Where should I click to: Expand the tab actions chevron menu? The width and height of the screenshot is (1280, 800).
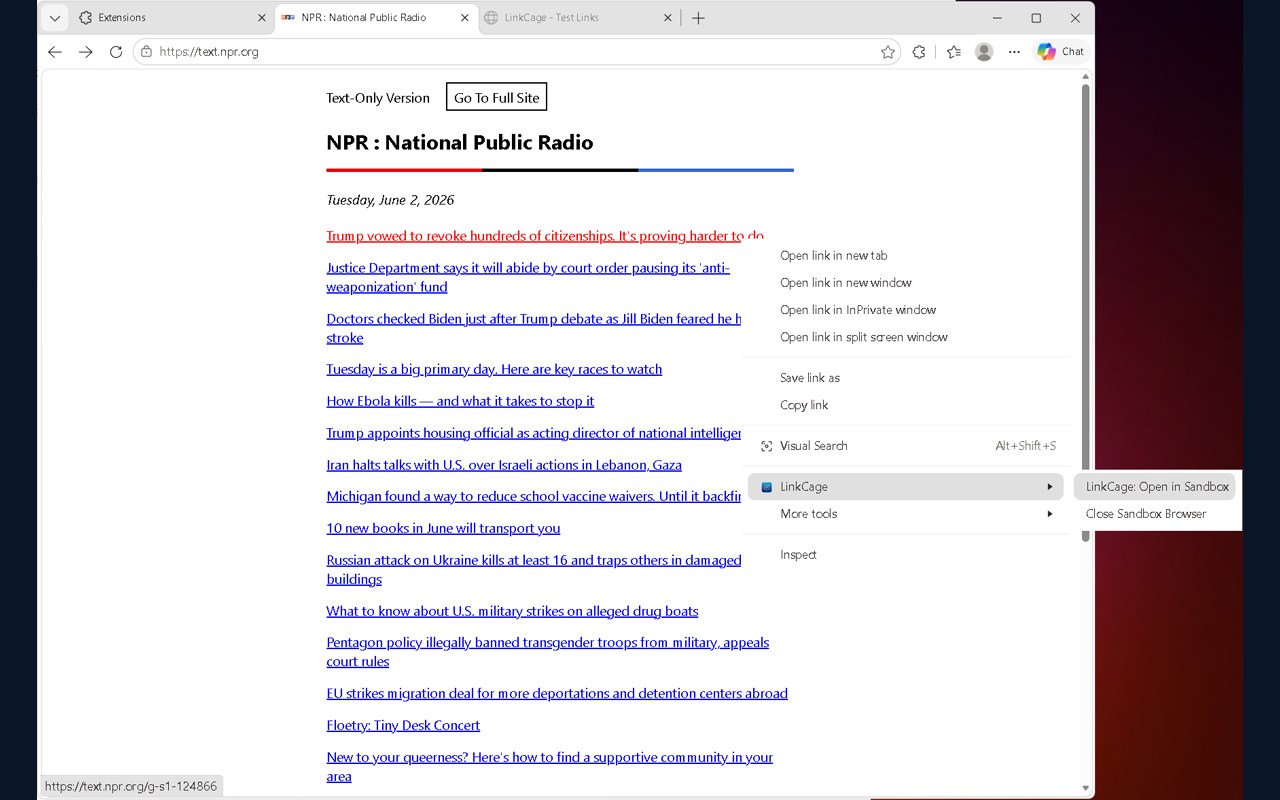pyautogui.click(x=54, y=18)
